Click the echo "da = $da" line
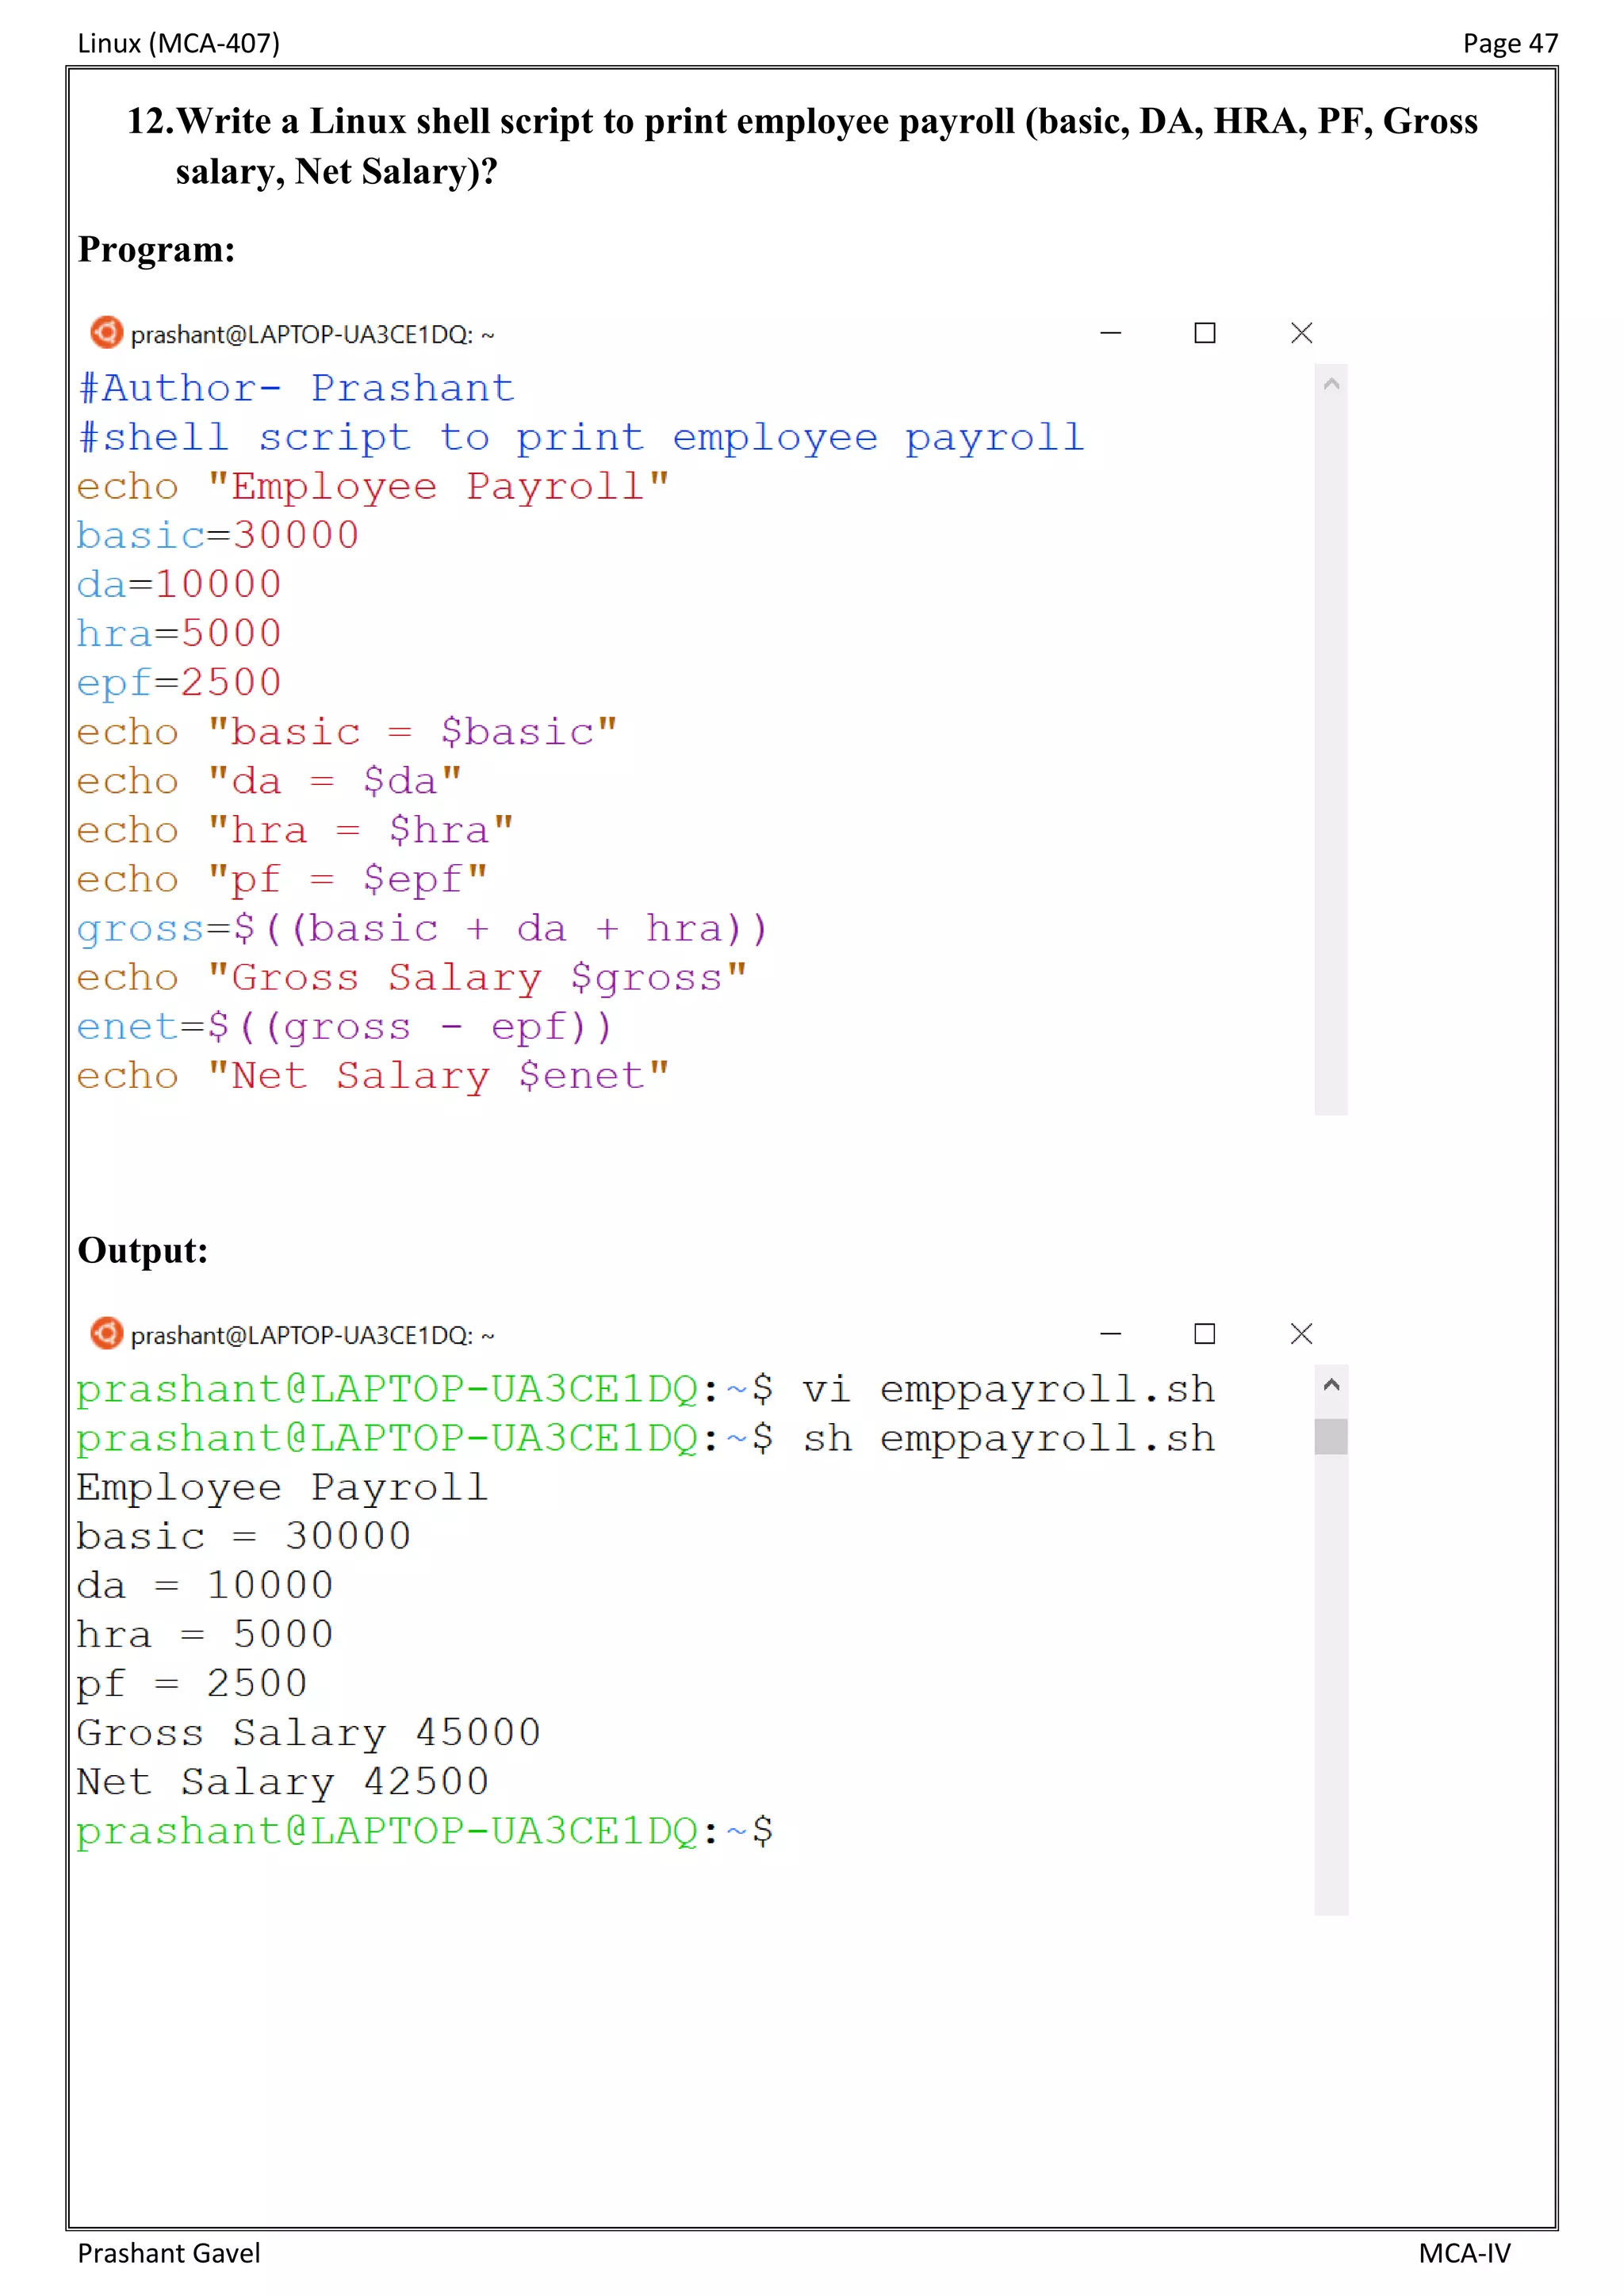 coord(270,782)
